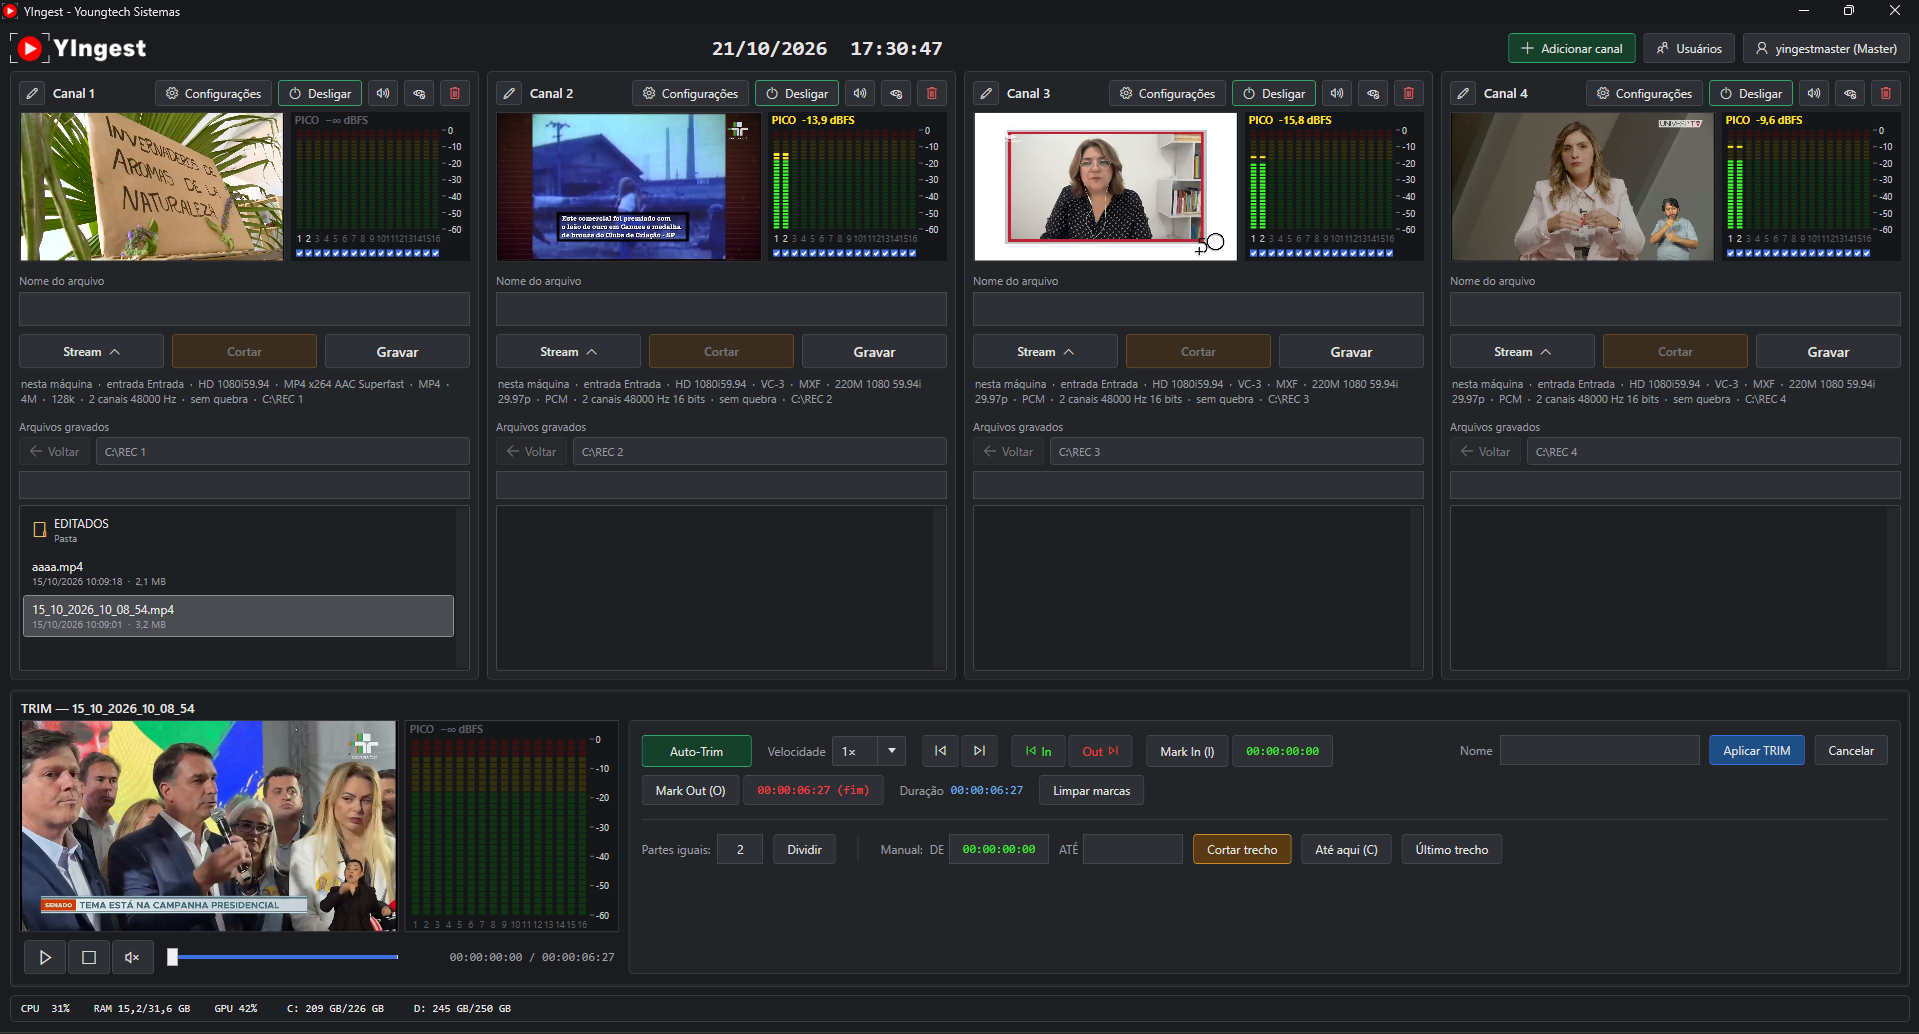The height and width of the screenshot is (1034, 1919).
Task: Turn off Canal 3 with Desligar
Action: 1274,93
